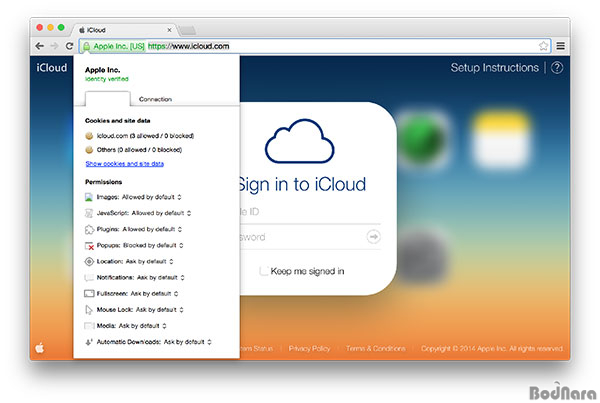Click the Apple Inc. heading in popup
Viewport: 600px width, 403px height.
(103, 70)
